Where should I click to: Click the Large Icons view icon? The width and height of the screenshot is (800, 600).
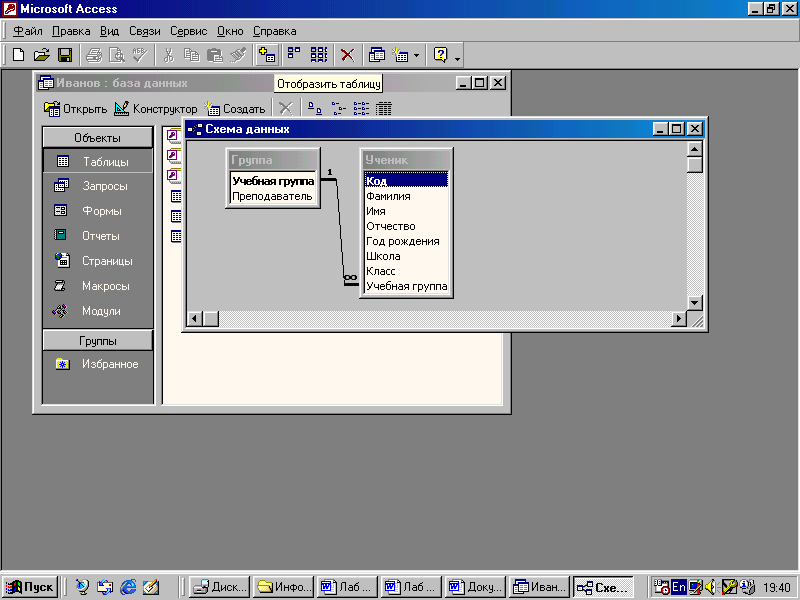click(x=315, y=108)
